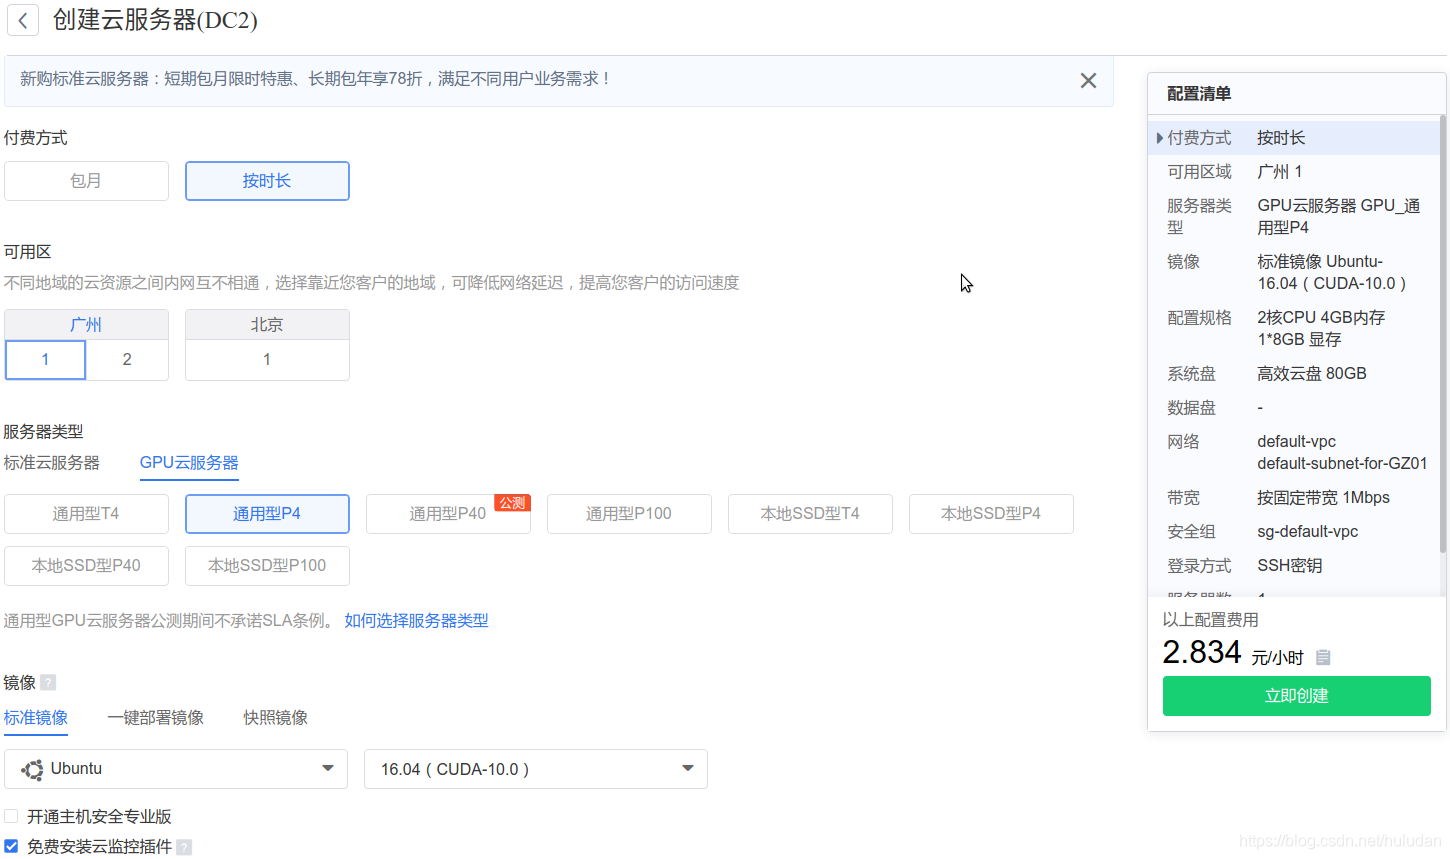
Task: Go back using the left chevron icon
Action: (x=23, y=20)
